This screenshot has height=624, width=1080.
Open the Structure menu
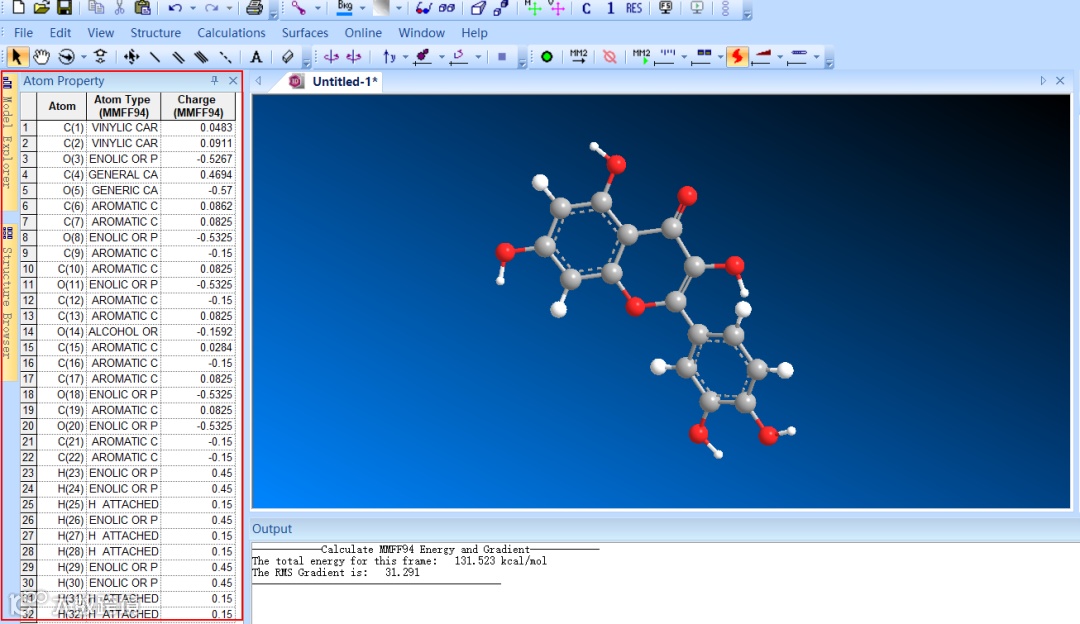coord(156,32)
